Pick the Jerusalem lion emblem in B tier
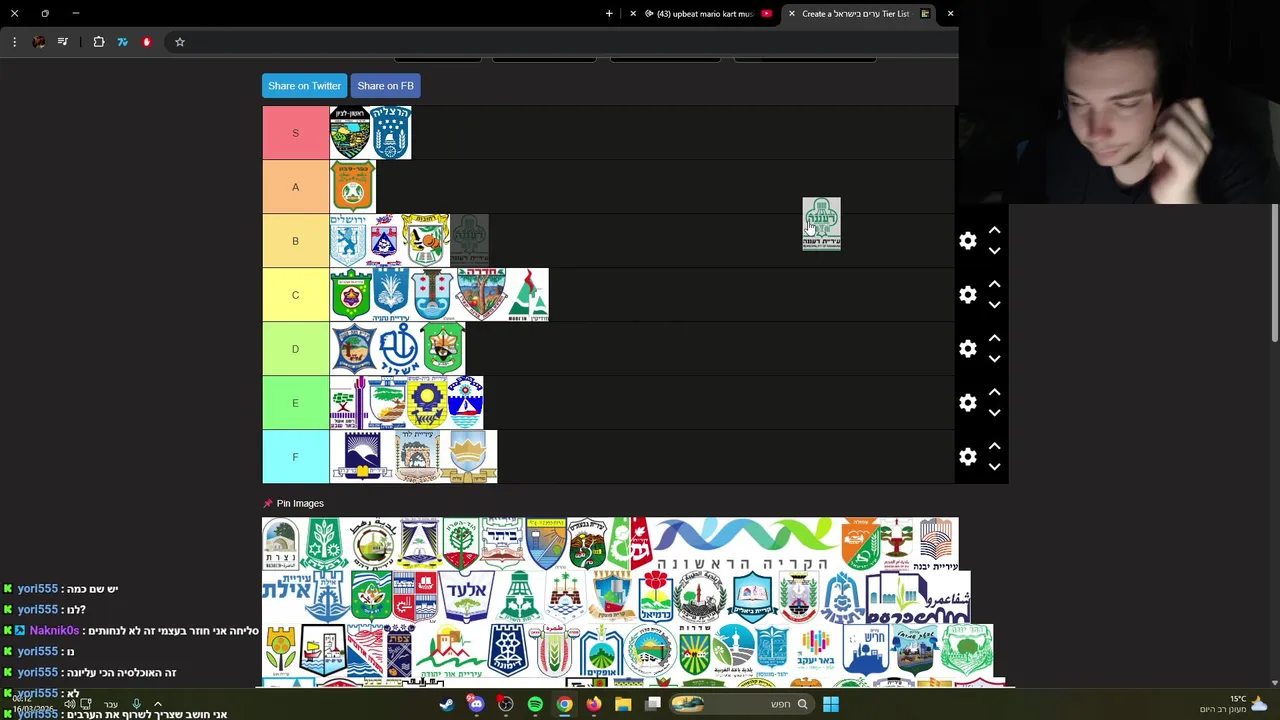The width and height of the screenshot is (1280, 720). tap(348, 241)
